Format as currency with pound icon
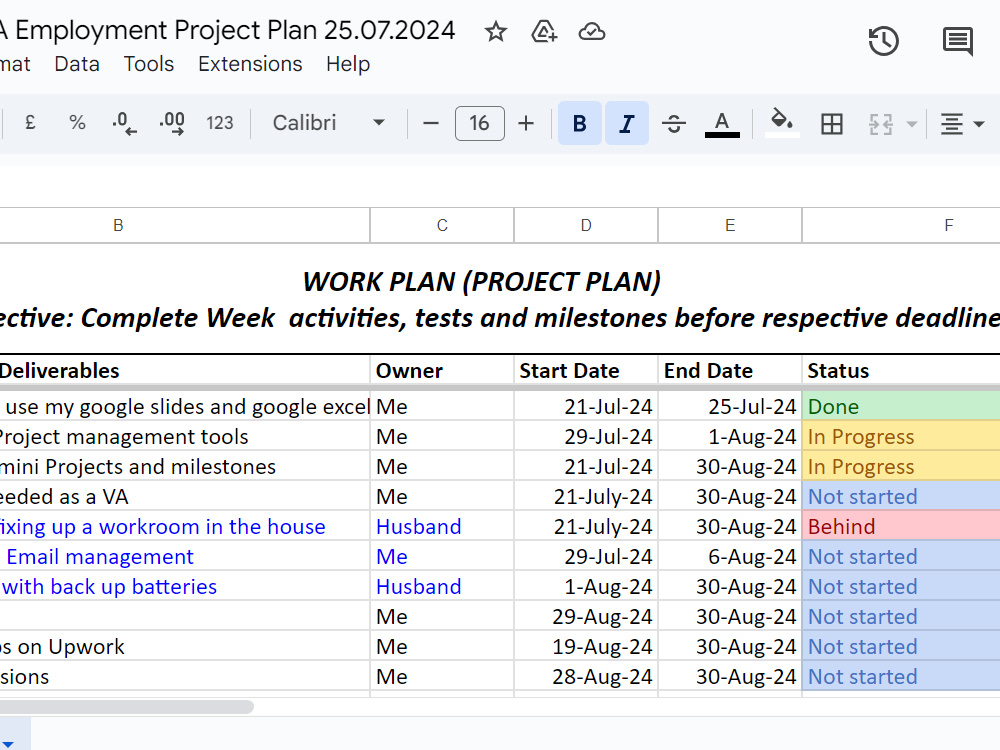This screenshot has height=750, width=1000. tap(30, 122)
